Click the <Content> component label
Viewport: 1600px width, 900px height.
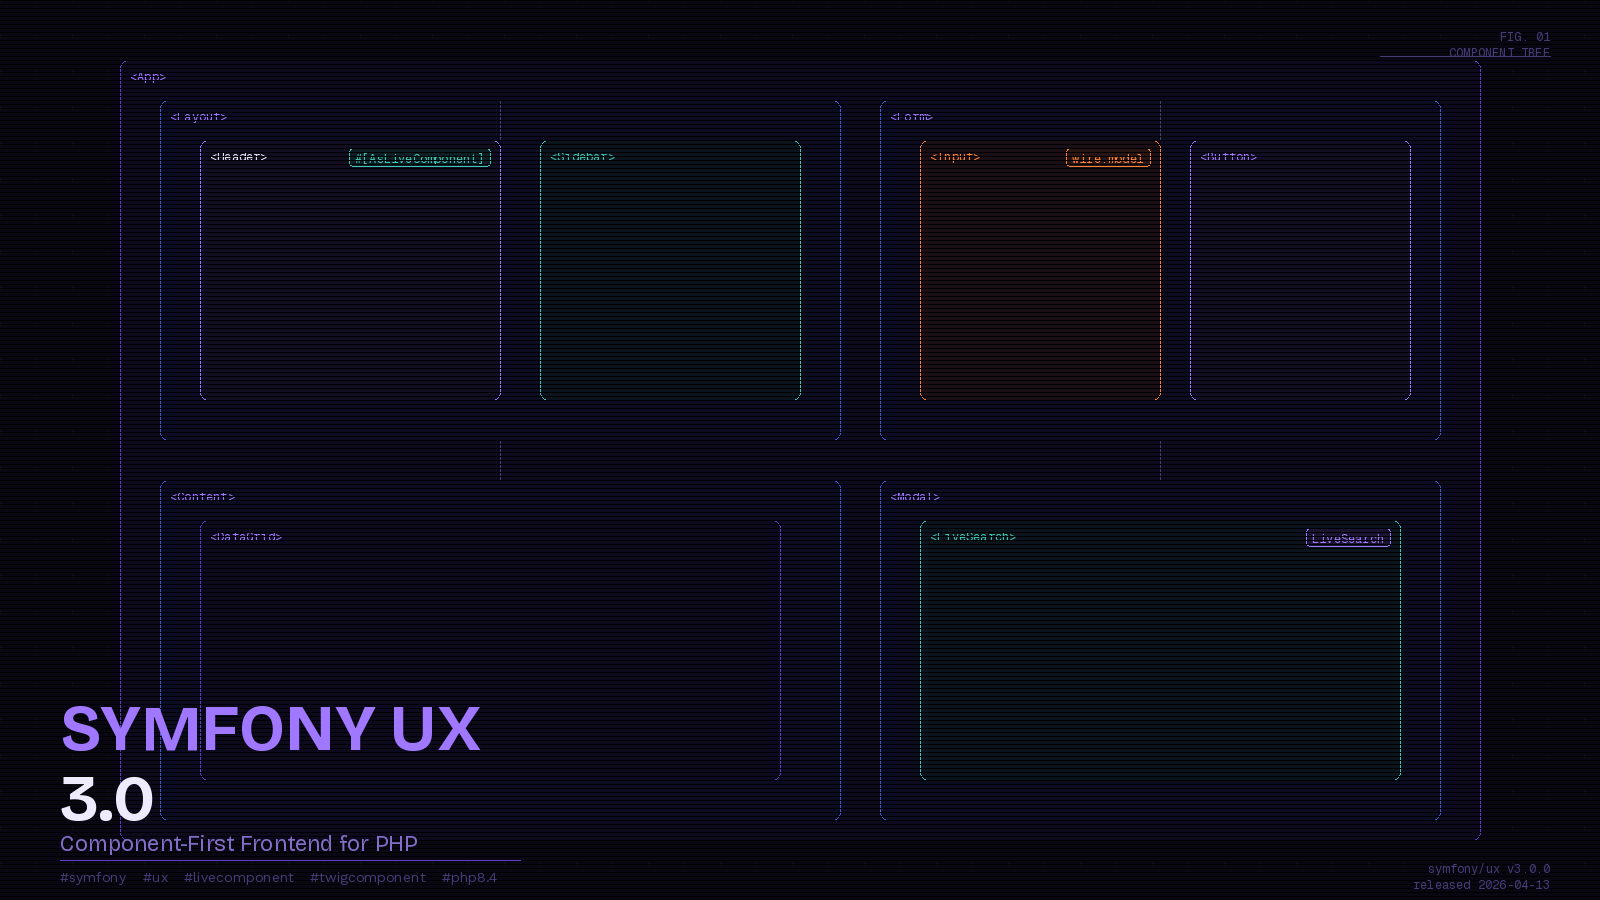203,497
